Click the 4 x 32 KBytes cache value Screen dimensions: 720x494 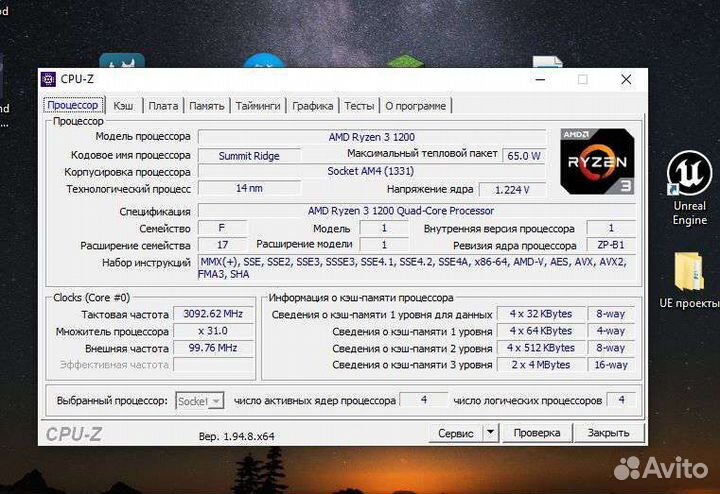(x=541, y=314)
